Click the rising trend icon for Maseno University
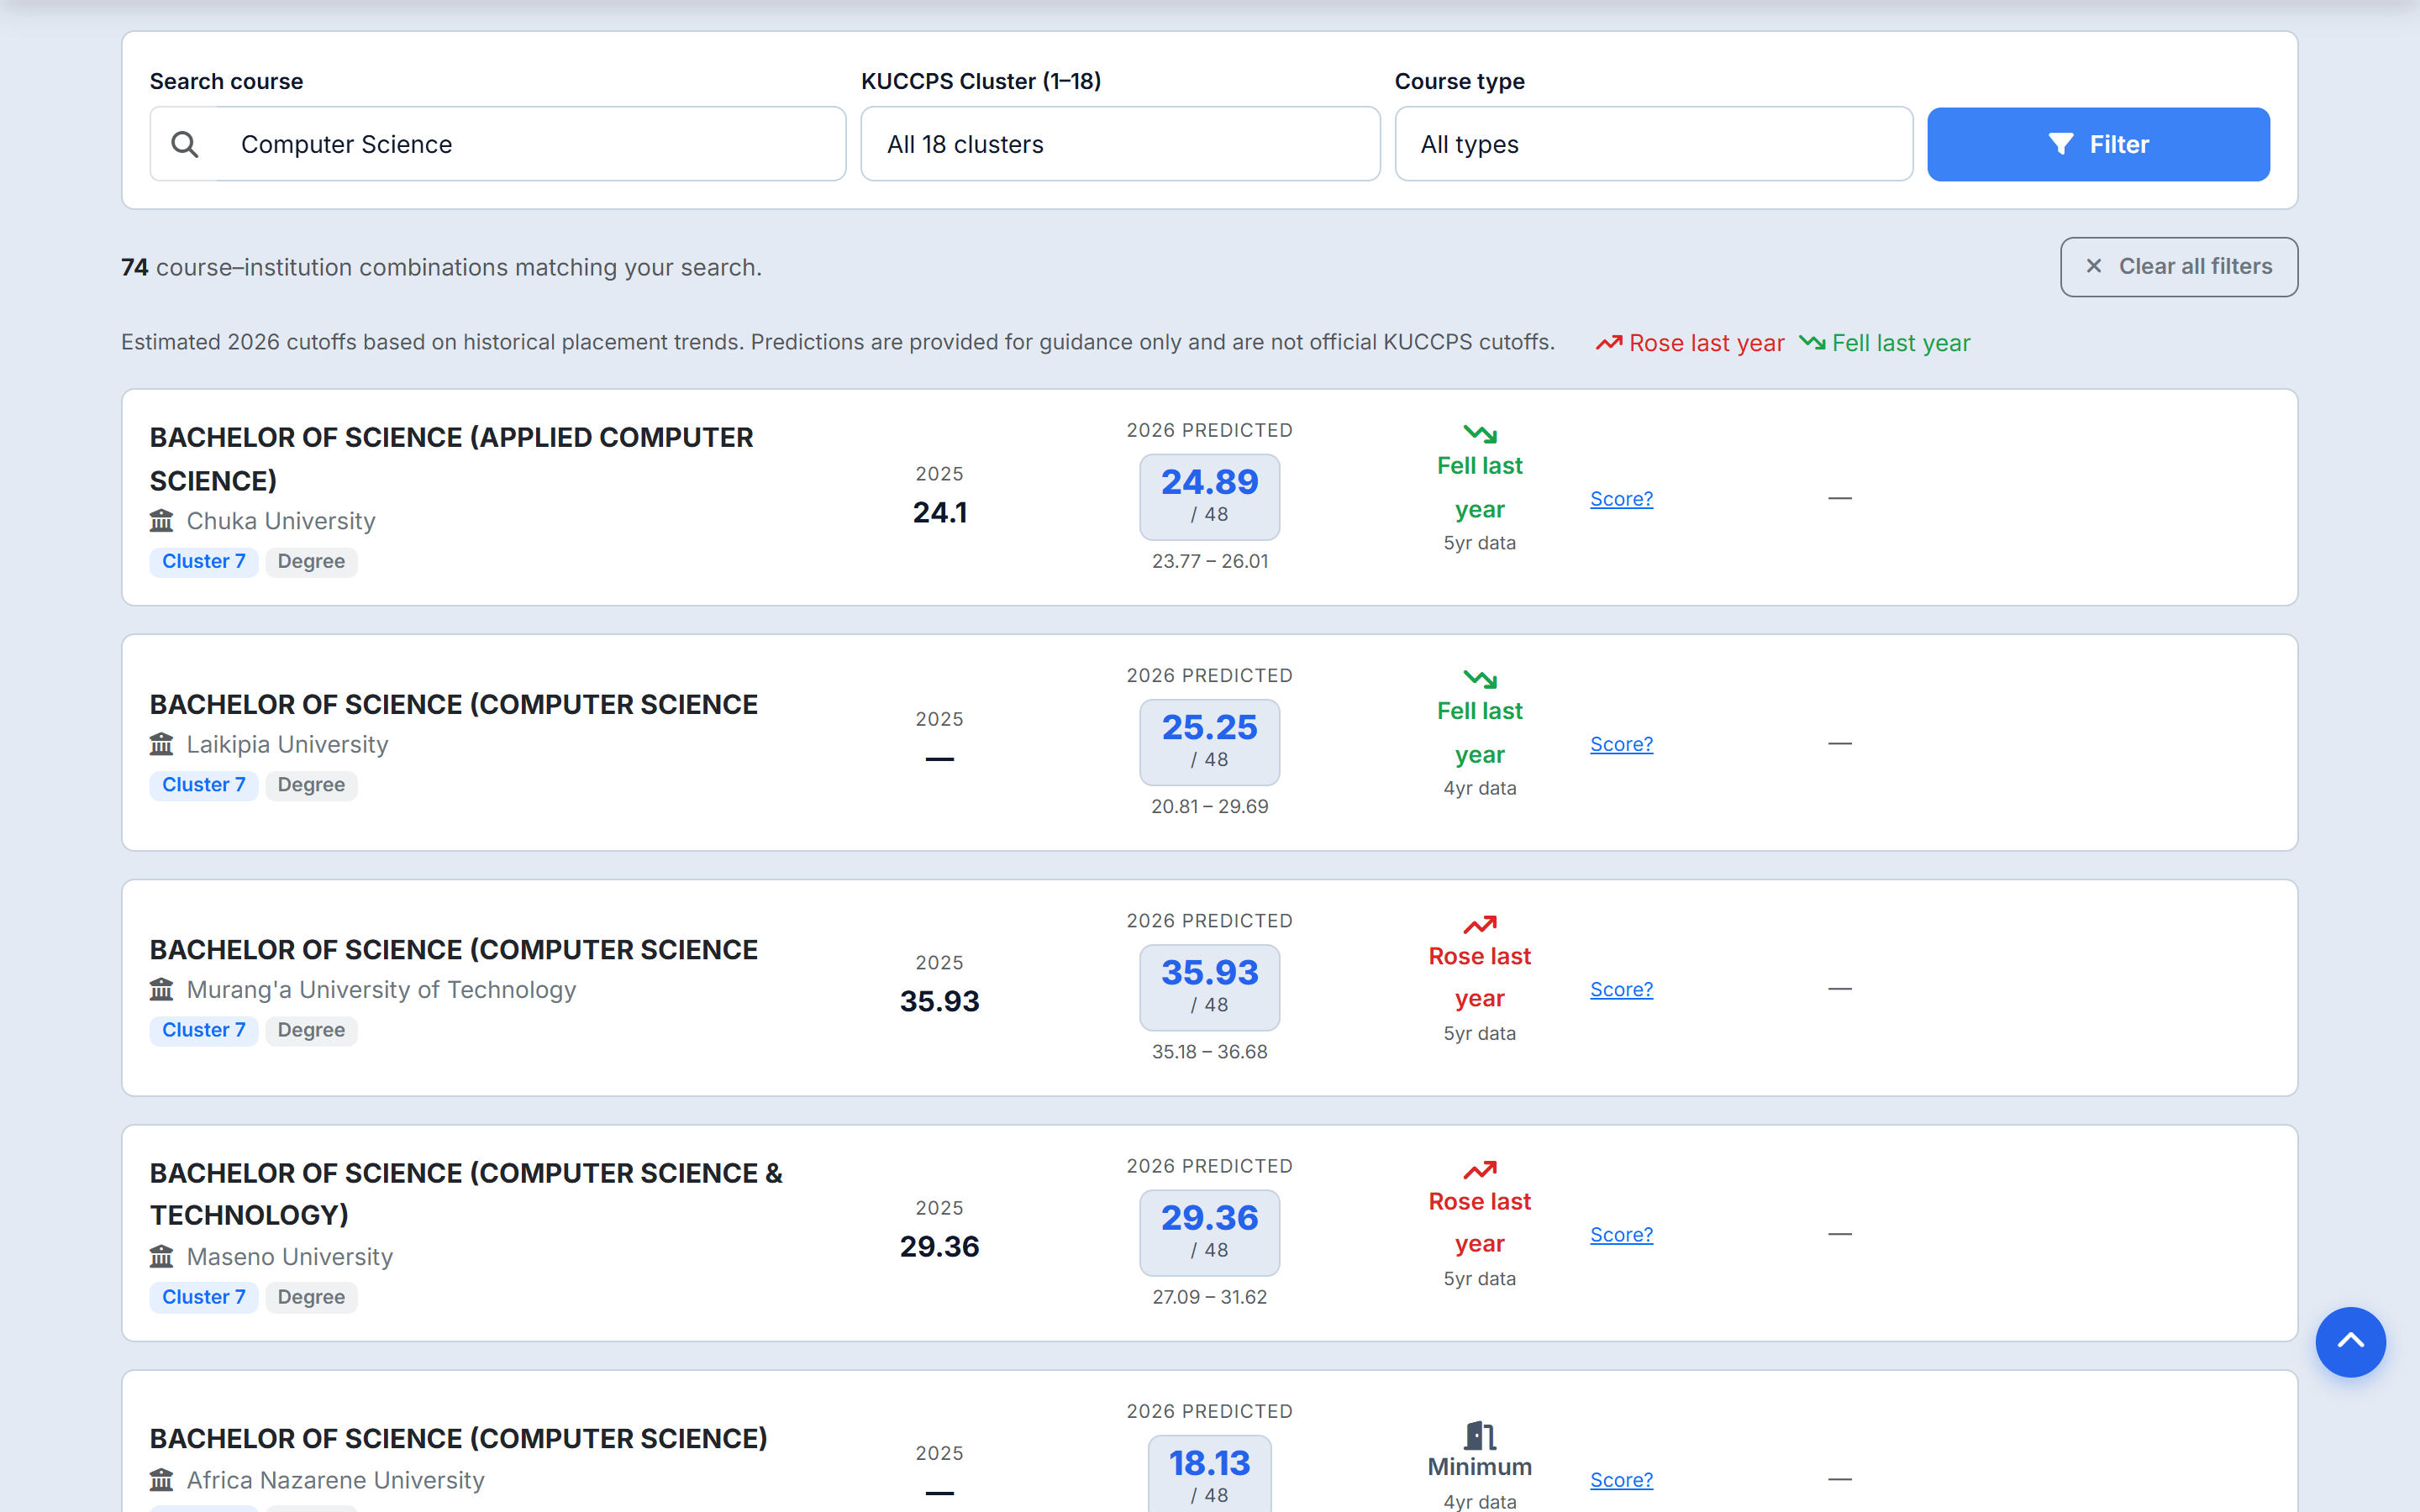Image resolution: width=2420 pixels, height=1512 pixels. [x=1480, y=1169]
